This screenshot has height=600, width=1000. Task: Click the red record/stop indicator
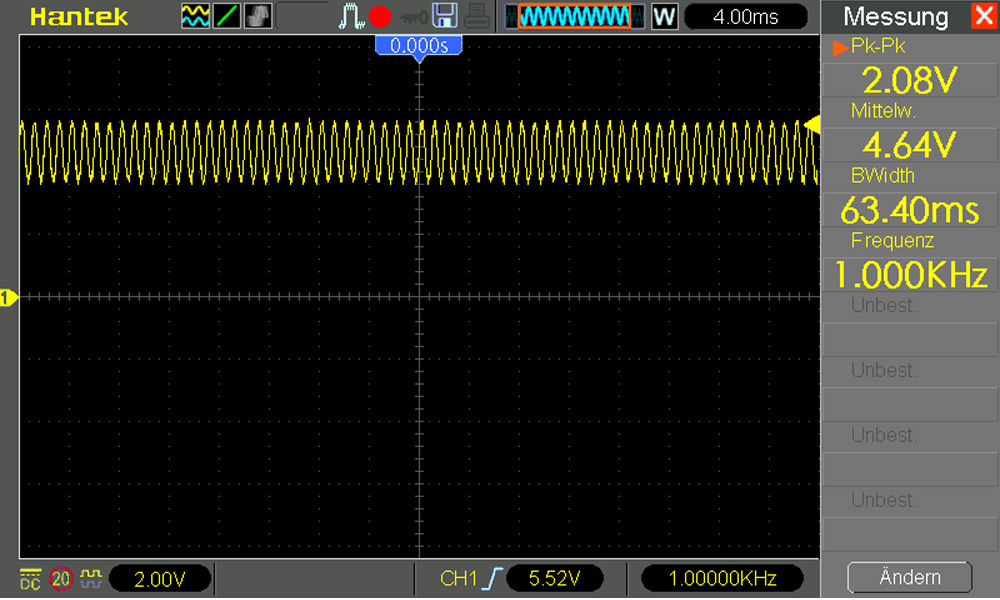coord(380,16)
